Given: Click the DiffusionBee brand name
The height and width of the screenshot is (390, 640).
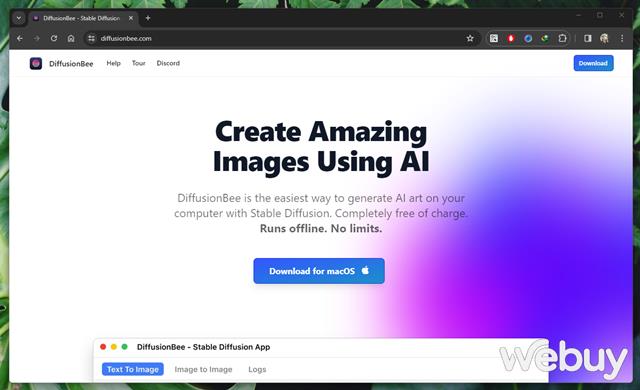Looking at the screenshot, I should coord(71,64).
